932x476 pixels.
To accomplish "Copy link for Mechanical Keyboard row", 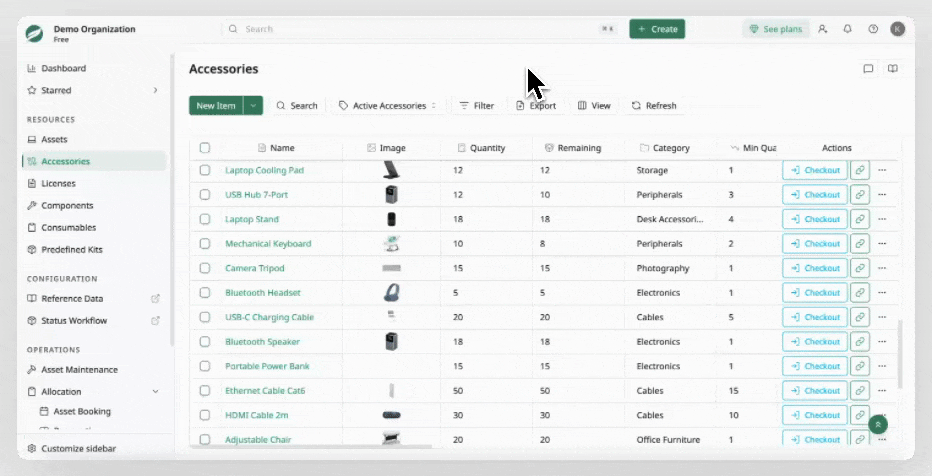I will coord(860,244).
